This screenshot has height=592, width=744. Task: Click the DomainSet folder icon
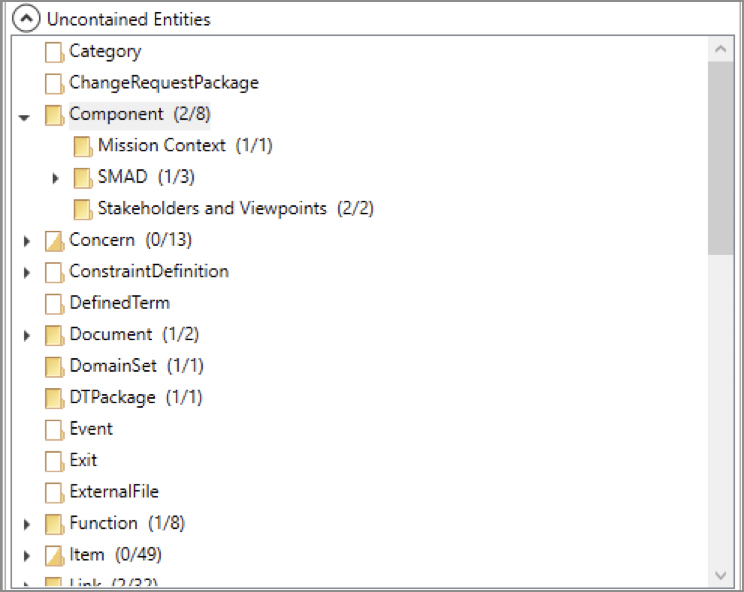54,367
